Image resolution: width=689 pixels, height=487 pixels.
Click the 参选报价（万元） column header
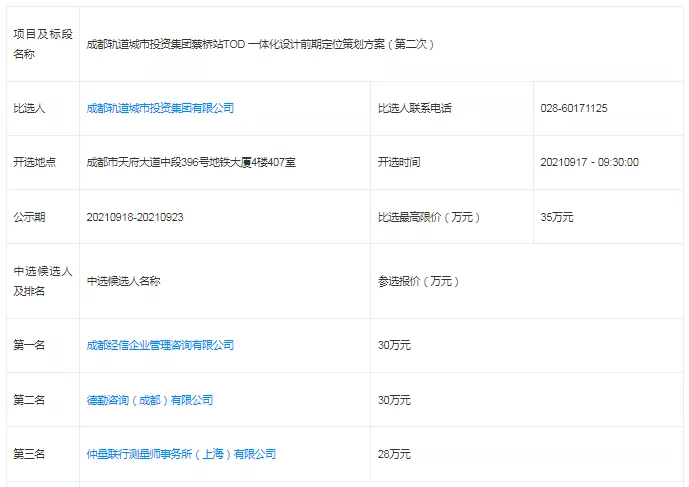[418, 281]
